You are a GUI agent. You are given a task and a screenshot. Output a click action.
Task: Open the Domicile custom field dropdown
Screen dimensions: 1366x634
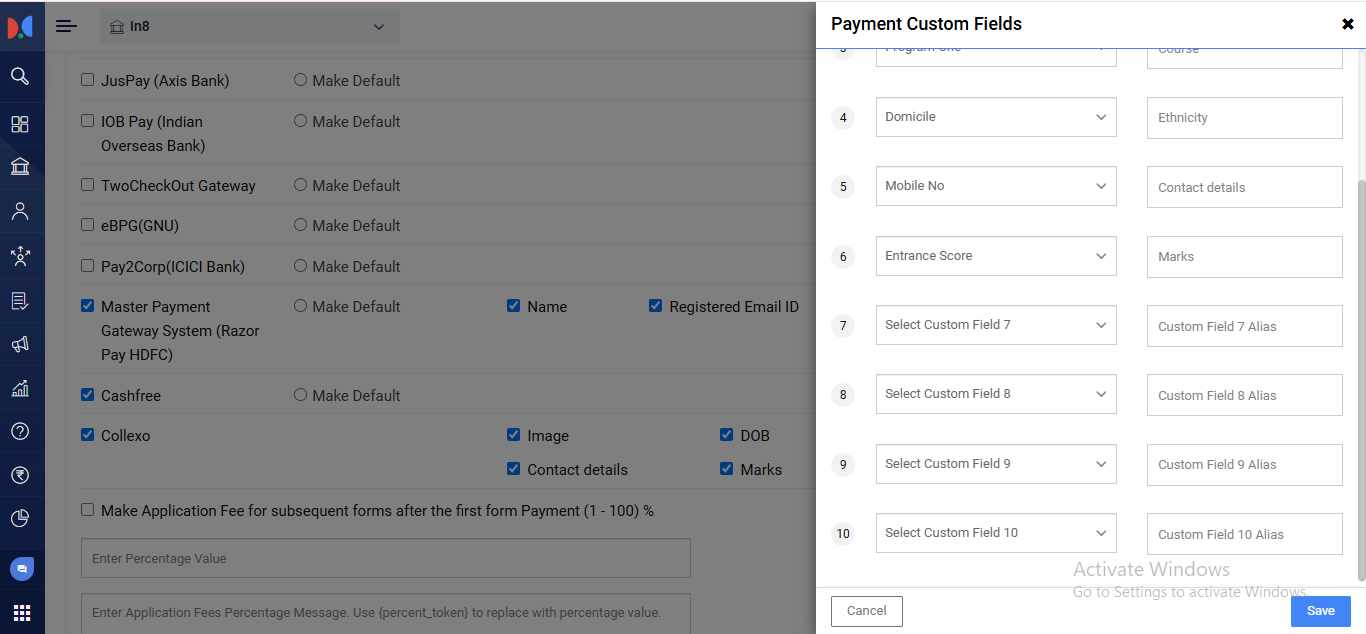pos(995,117)
